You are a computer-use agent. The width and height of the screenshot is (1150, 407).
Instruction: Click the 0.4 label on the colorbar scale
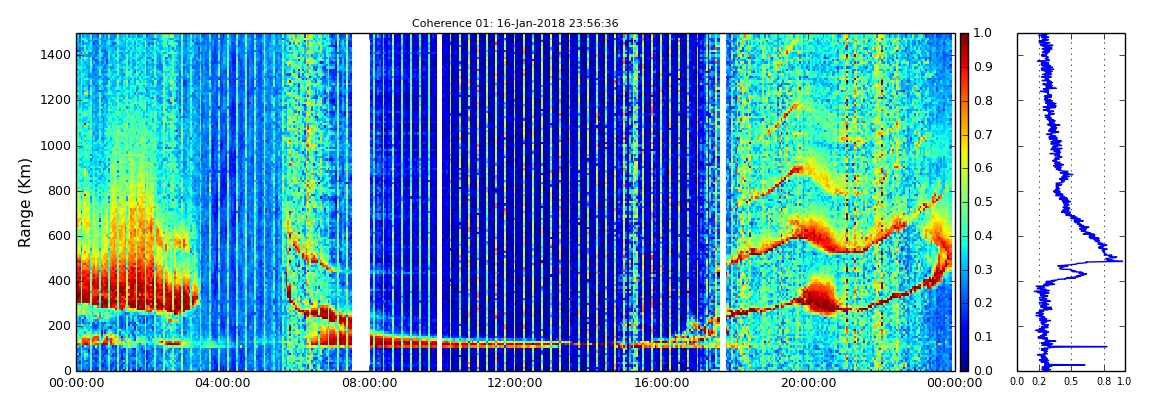pos(982,235)
